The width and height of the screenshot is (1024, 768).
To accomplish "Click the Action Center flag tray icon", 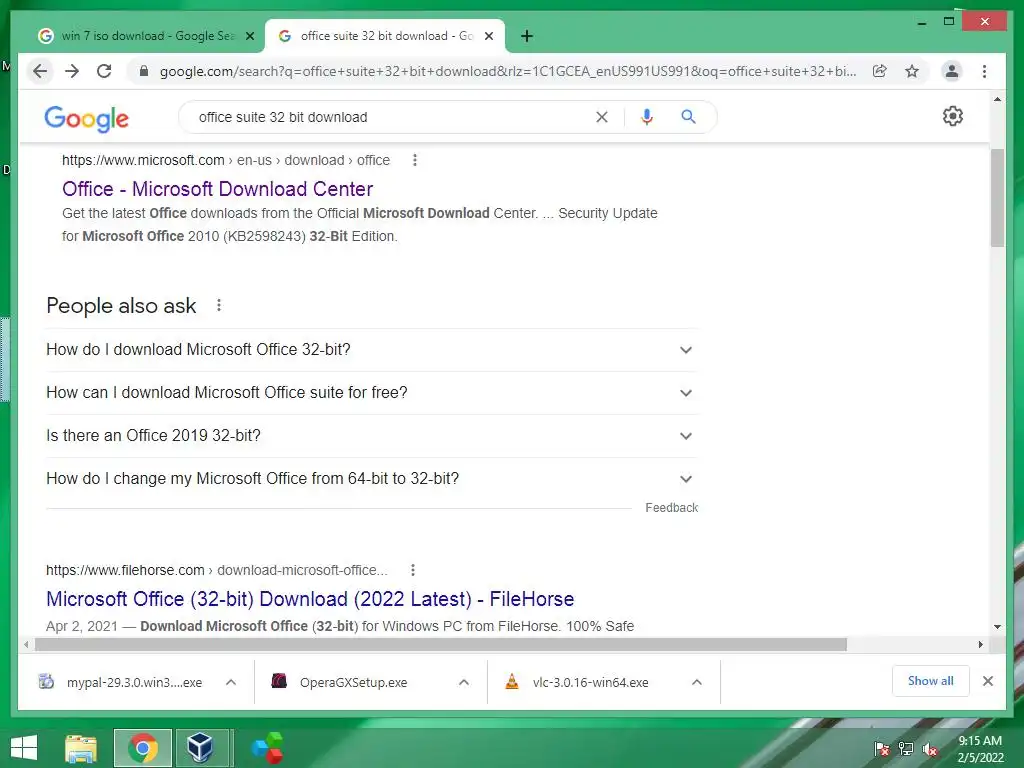I will [882, 749].
